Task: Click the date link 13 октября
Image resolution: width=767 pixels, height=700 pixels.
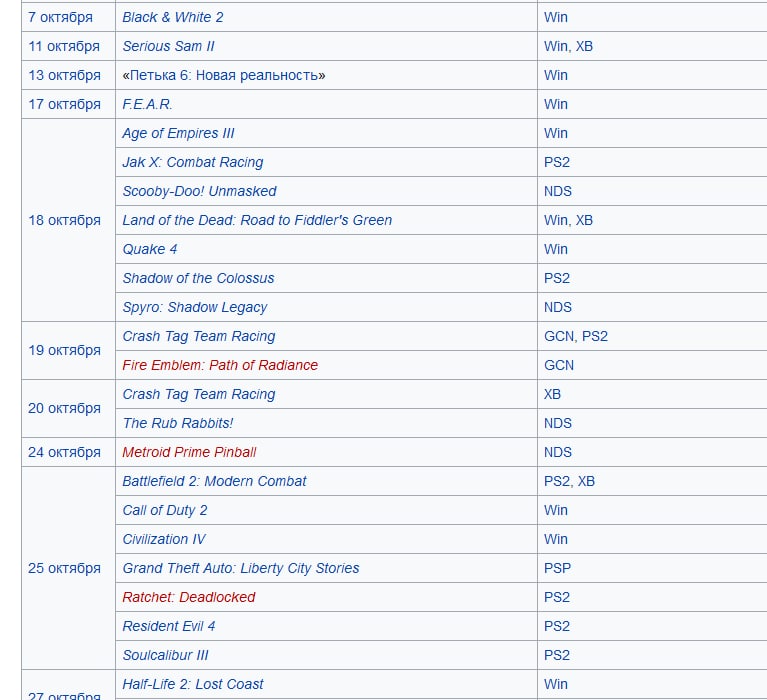Action: pyautogui.click(x=64, y=75)
